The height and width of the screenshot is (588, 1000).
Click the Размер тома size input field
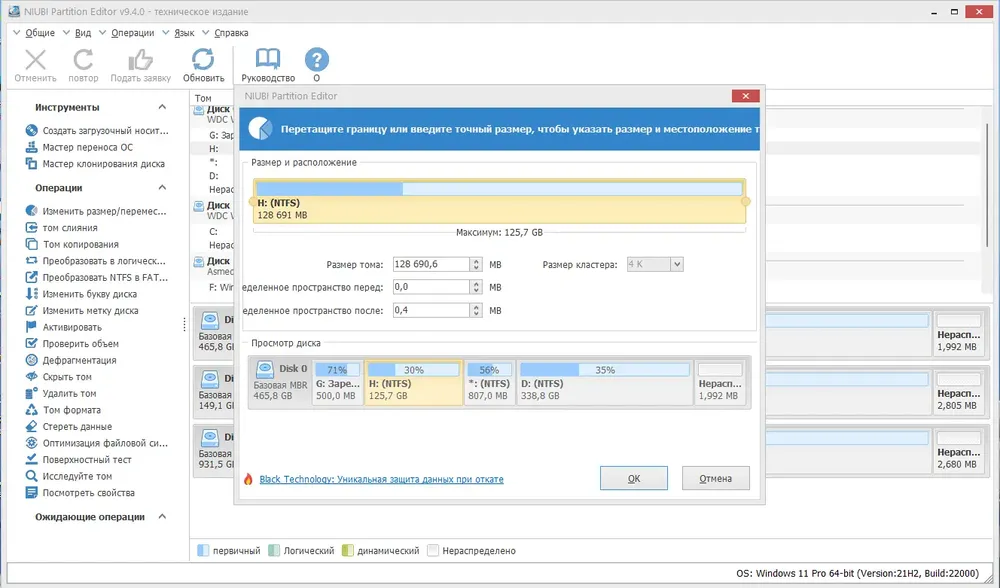point(431,264)
